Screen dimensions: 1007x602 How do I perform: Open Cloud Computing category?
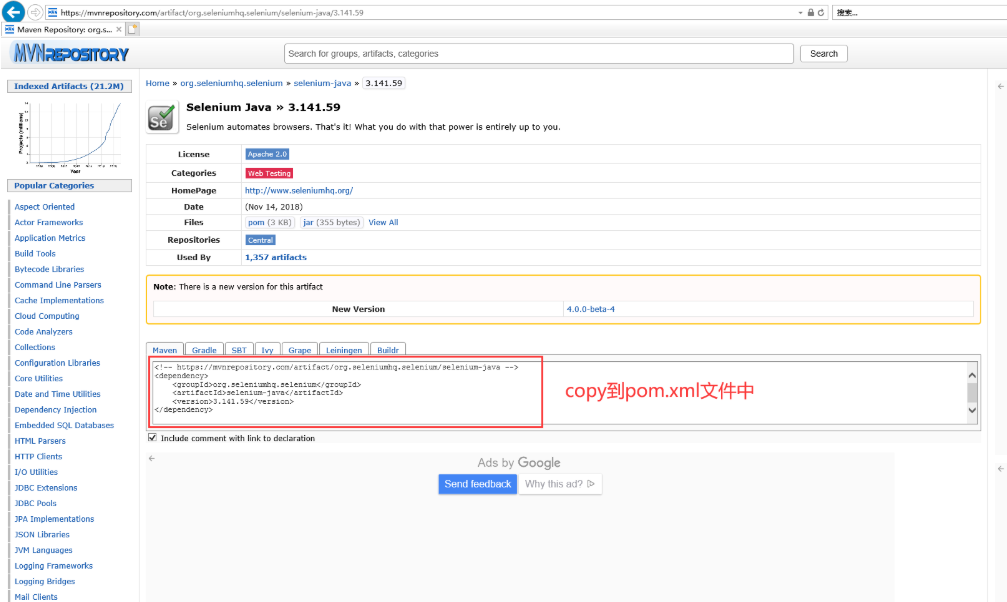point(47,316)
